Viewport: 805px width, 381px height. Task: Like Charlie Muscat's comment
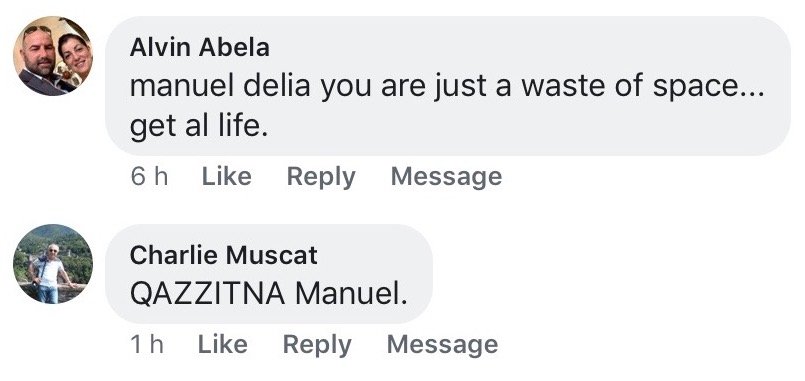pyautogui.click(x=222, y=344)
